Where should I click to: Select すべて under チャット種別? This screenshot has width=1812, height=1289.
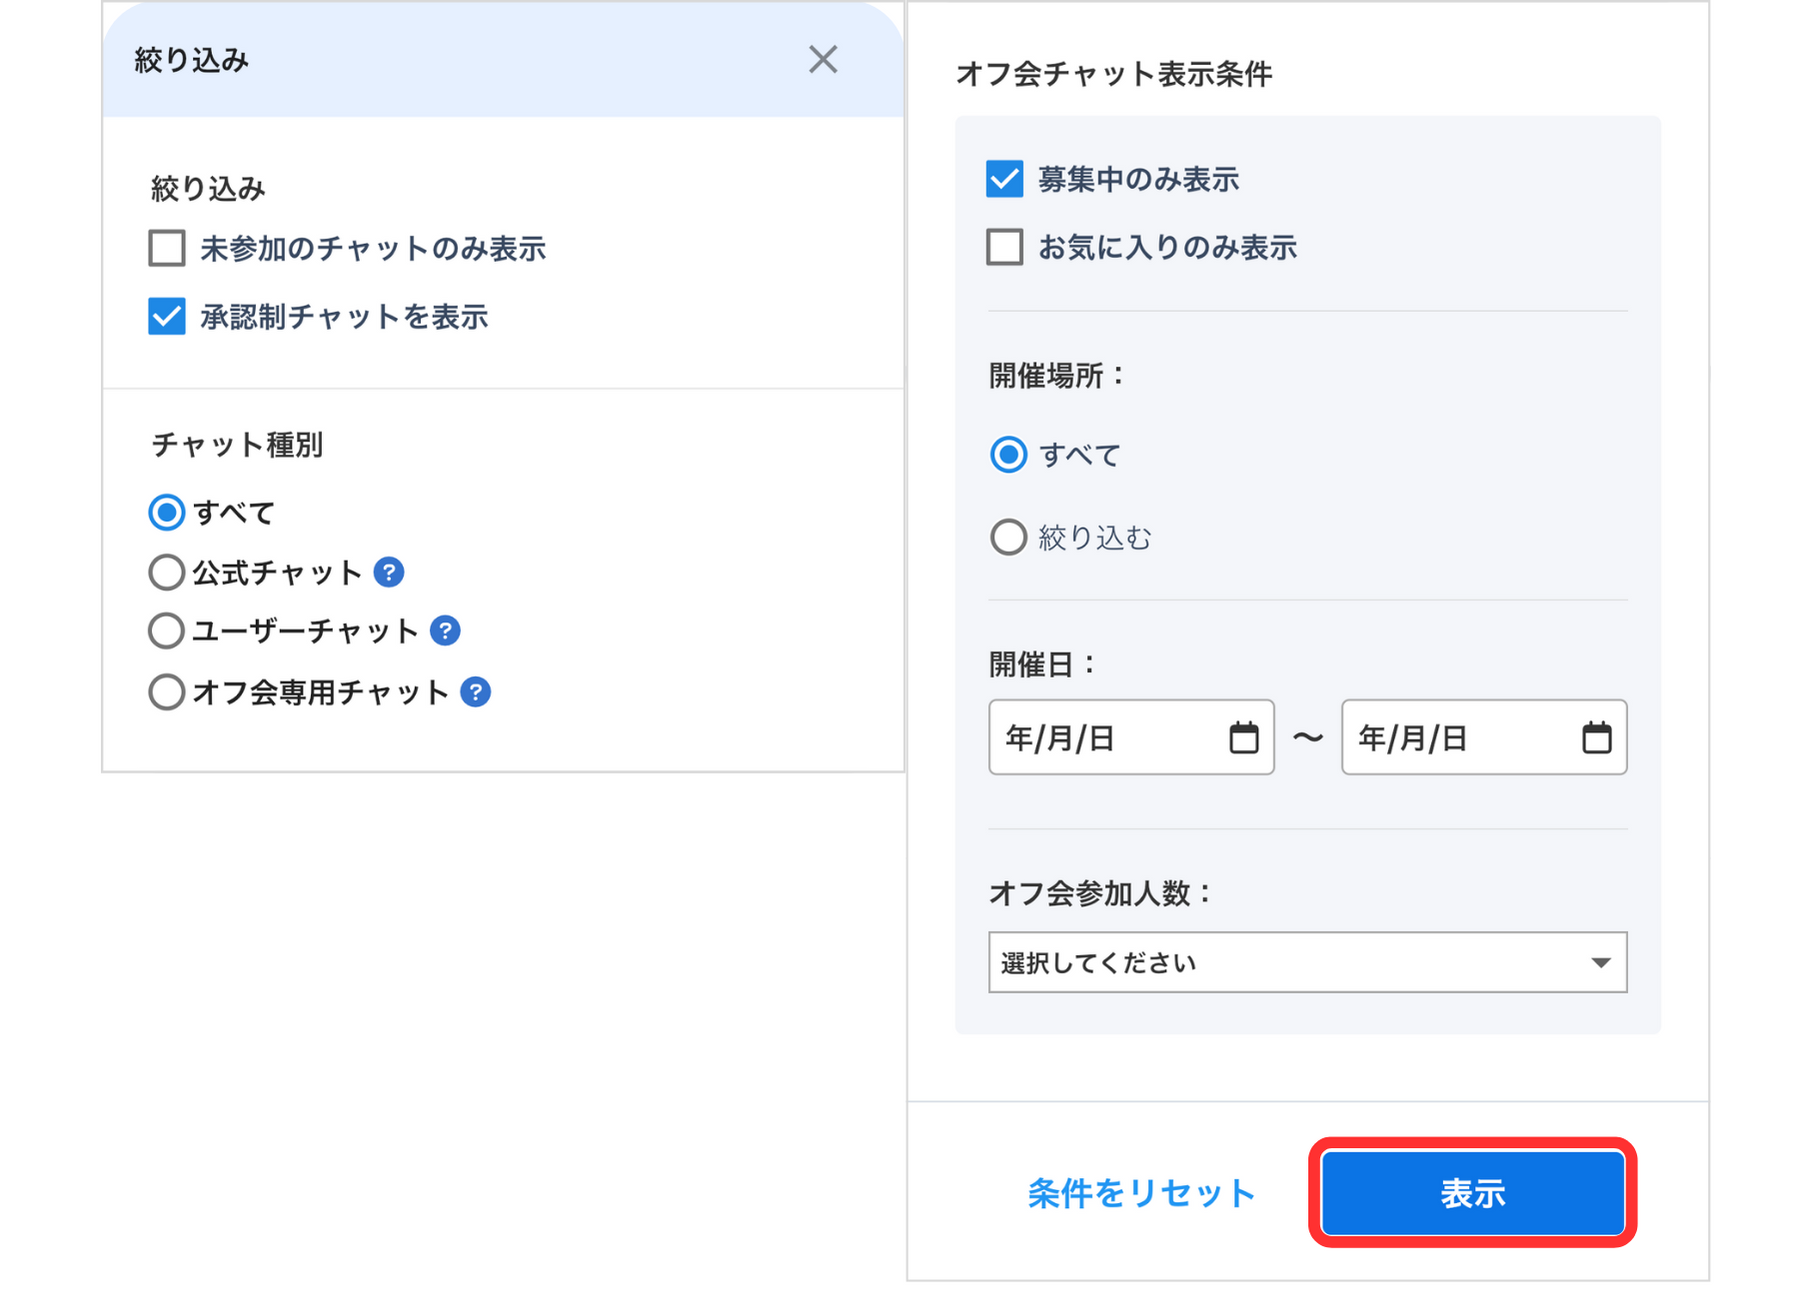pyautogui.click(x=167, y=512)
